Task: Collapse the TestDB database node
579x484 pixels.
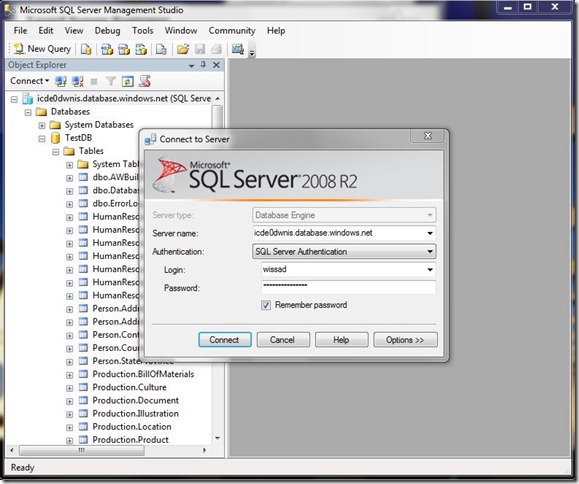Action: click(x=42, y=139)
